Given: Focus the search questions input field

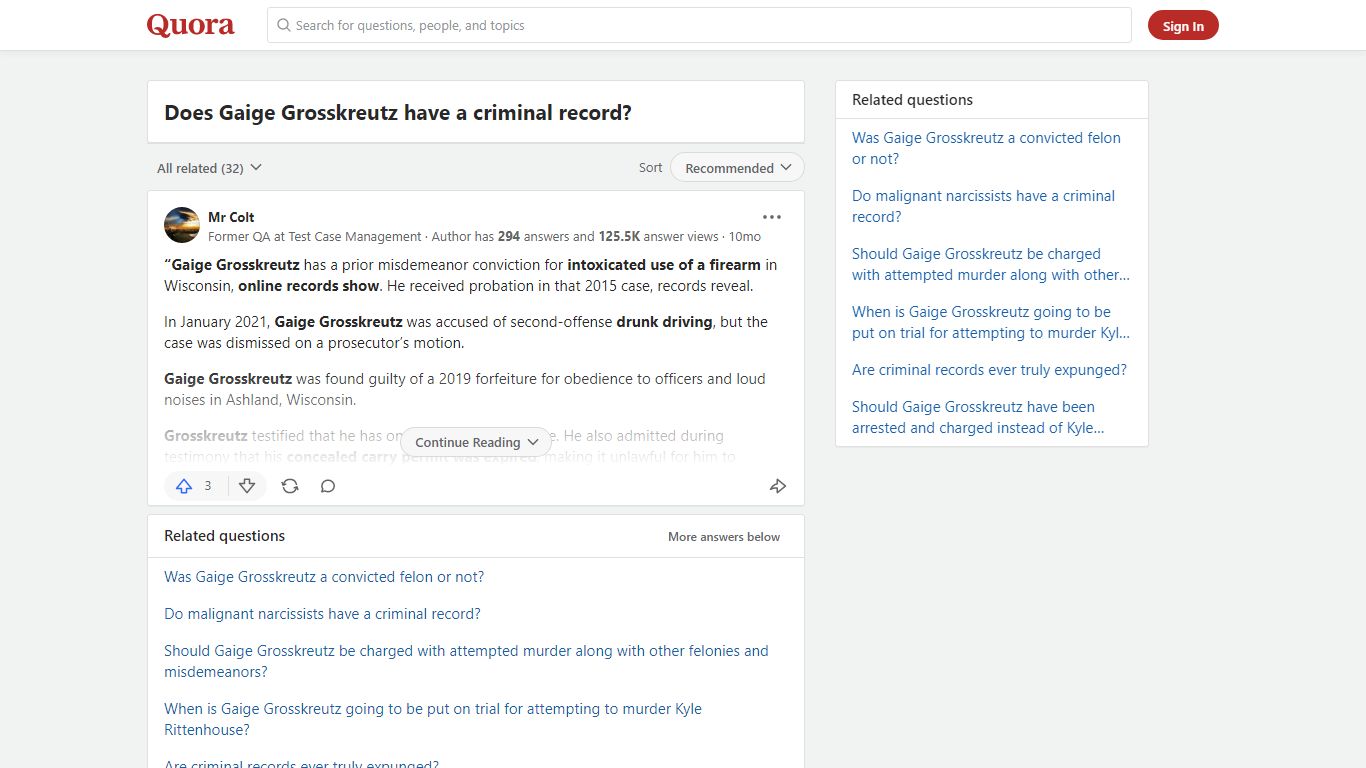Looking at the screenshot, I should pyautogui.click(x=699, y=25).
